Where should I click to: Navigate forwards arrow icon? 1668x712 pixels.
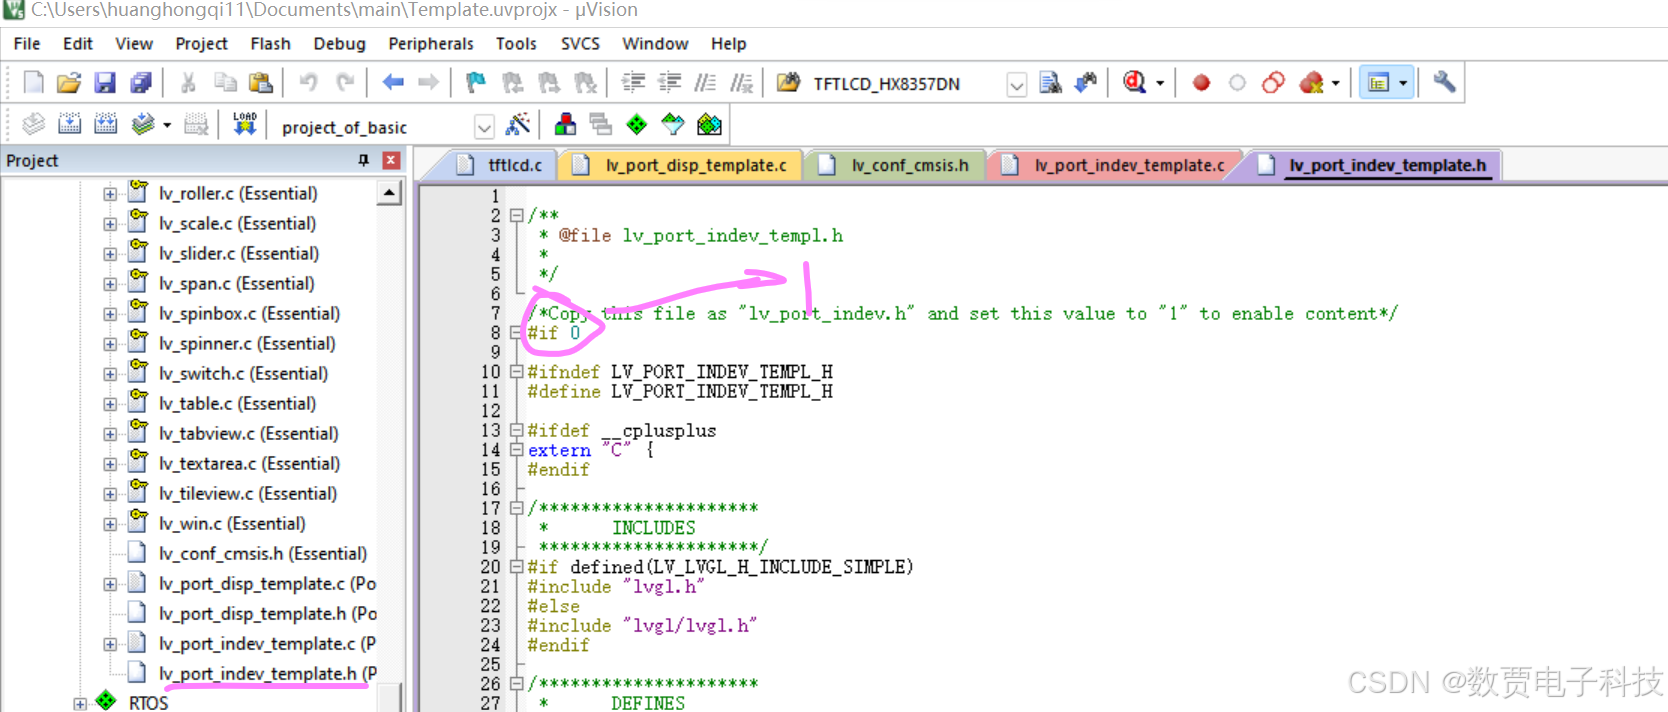click(x=429, y=83)
